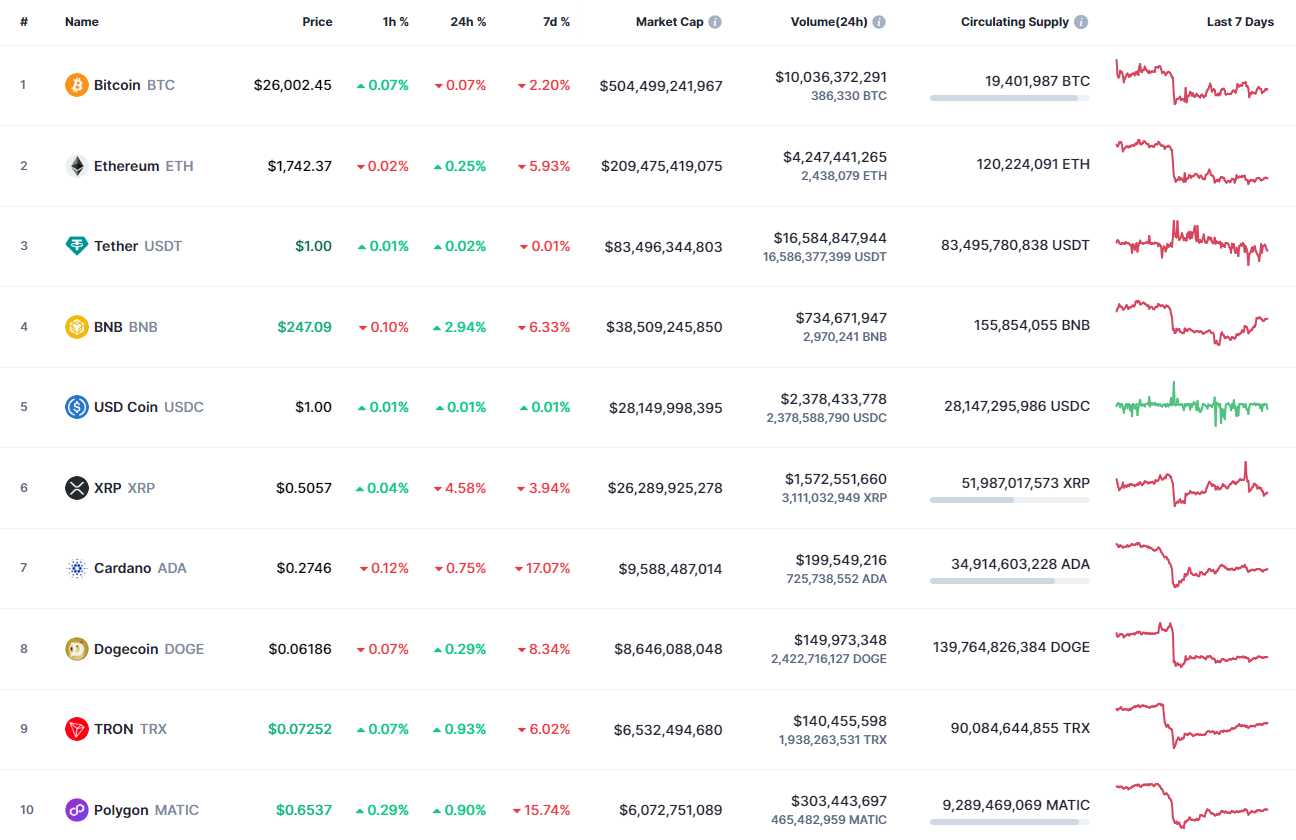Image resolution: width=1296 pixels, height=840 pixels.
Task: Select the TRON logo icon
Action: [x=75, y=728]
